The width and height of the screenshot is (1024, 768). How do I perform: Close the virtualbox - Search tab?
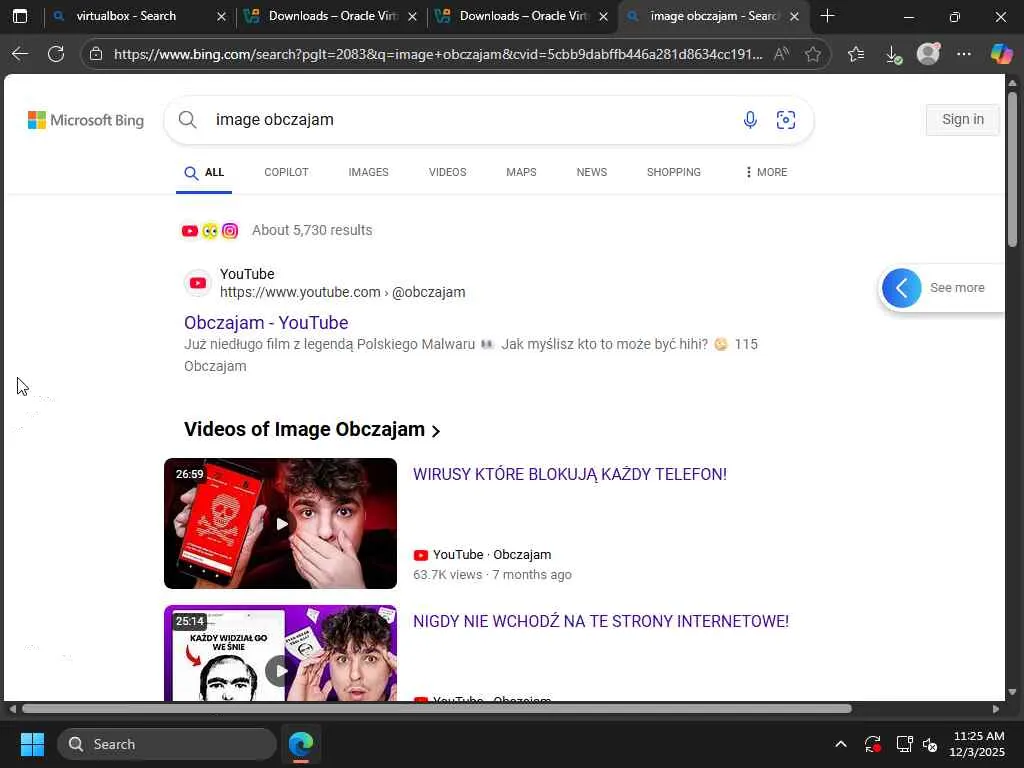tap(221, 16)
